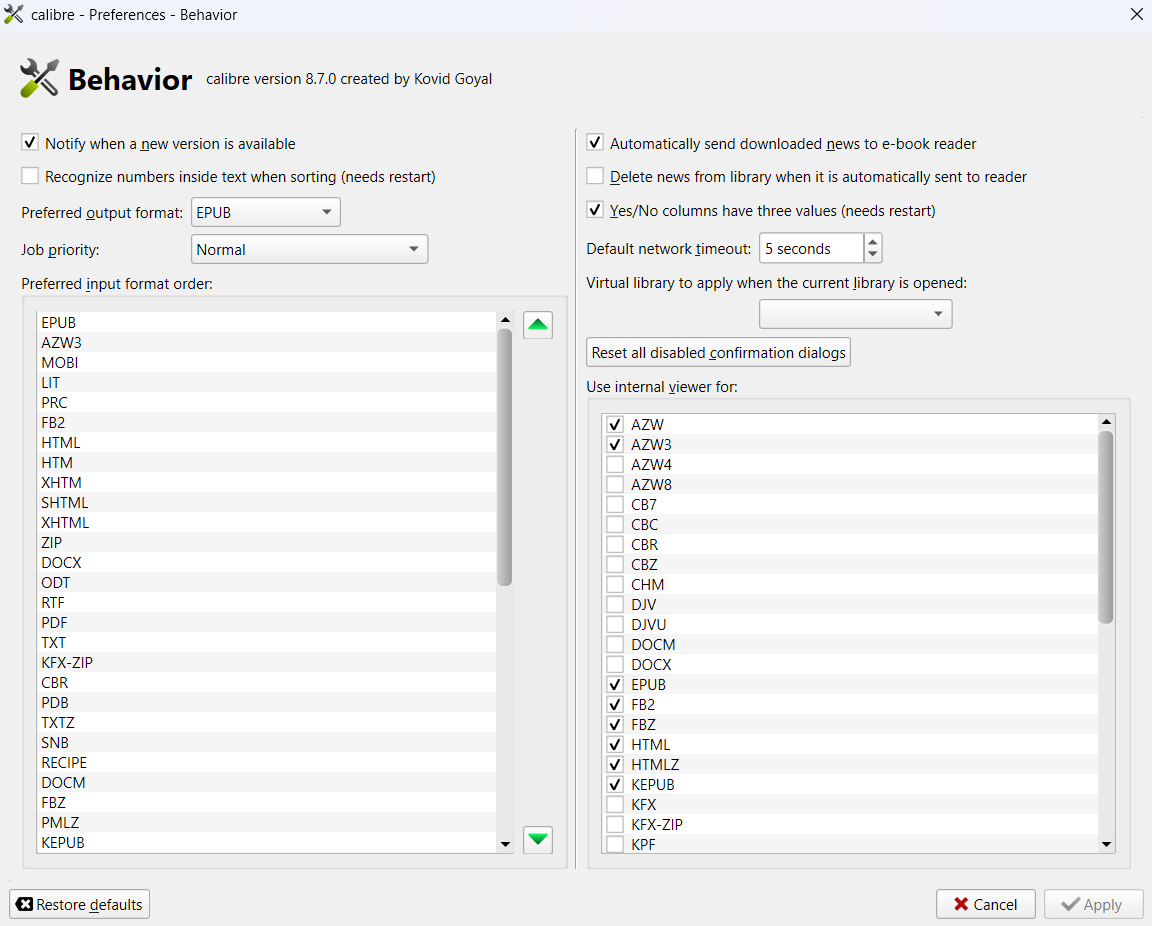Click Apply button
The image size is (1152, 926).
[x=1094, y=904]
